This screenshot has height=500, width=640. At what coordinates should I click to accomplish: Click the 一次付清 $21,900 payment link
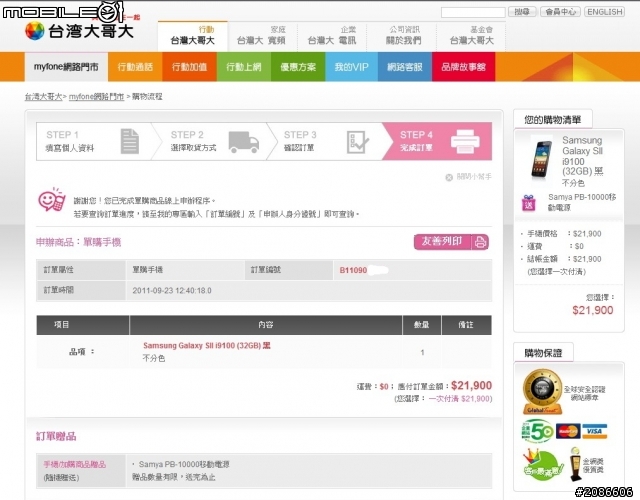pyautogui.click(x=460, y=399)
